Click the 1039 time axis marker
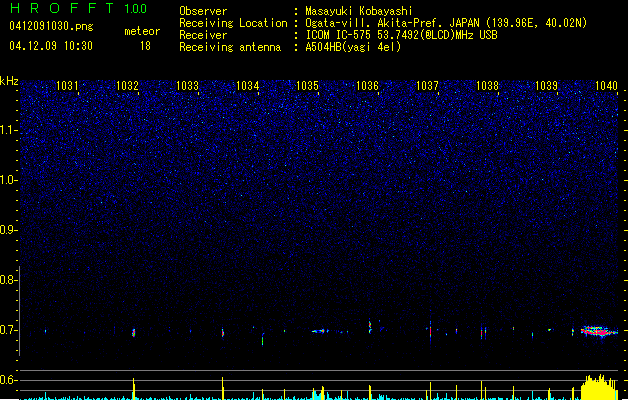This screenshot has height=400, width=629. (546, 85)
